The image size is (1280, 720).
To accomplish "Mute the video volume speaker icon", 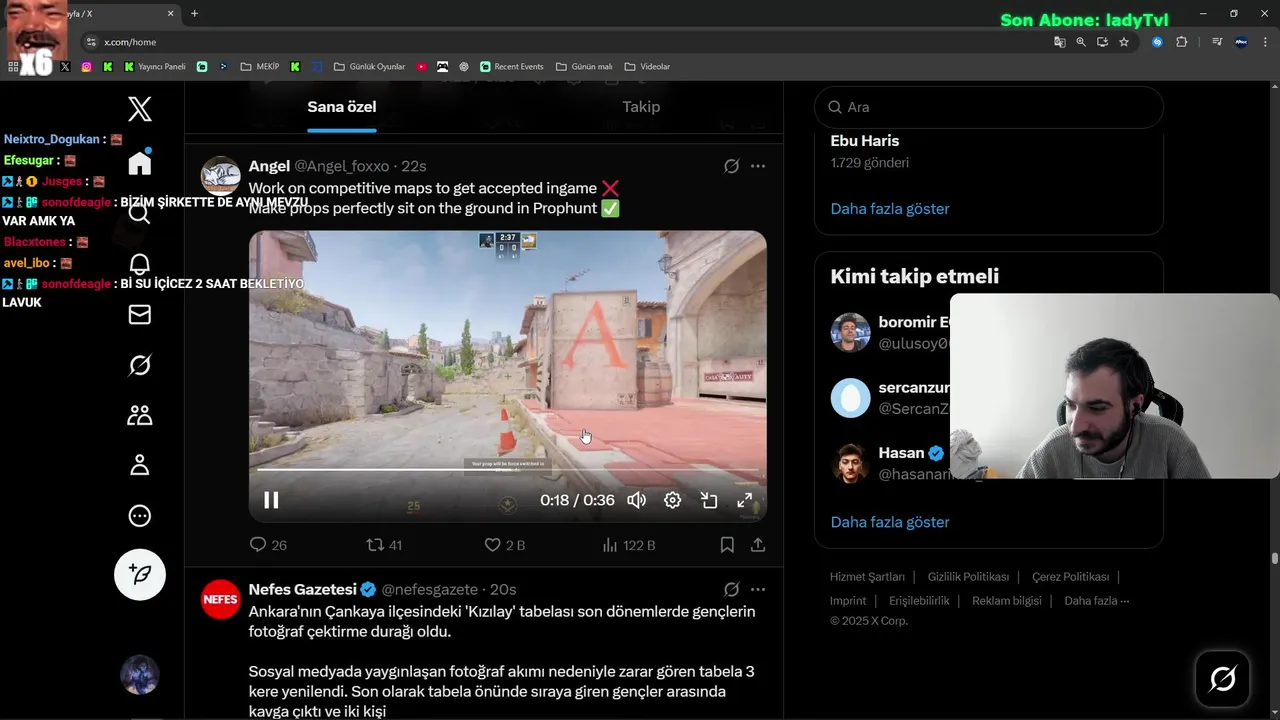I will (636, 500).
